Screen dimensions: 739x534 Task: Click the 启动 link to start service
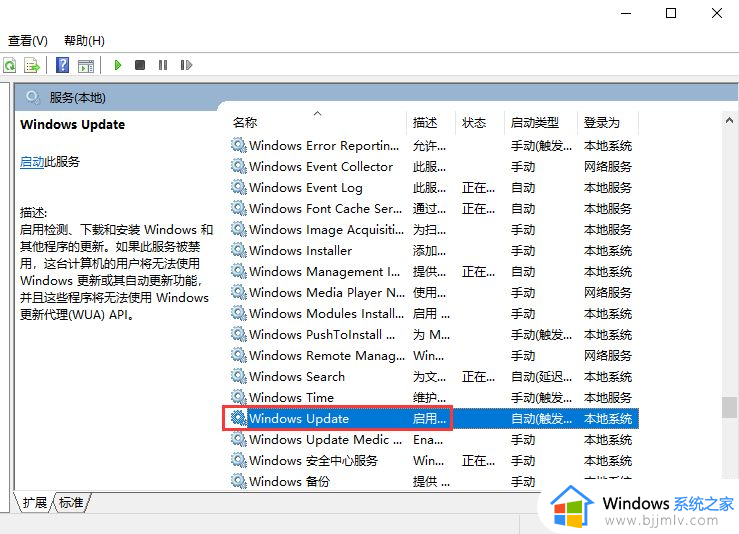pos(32,162)
